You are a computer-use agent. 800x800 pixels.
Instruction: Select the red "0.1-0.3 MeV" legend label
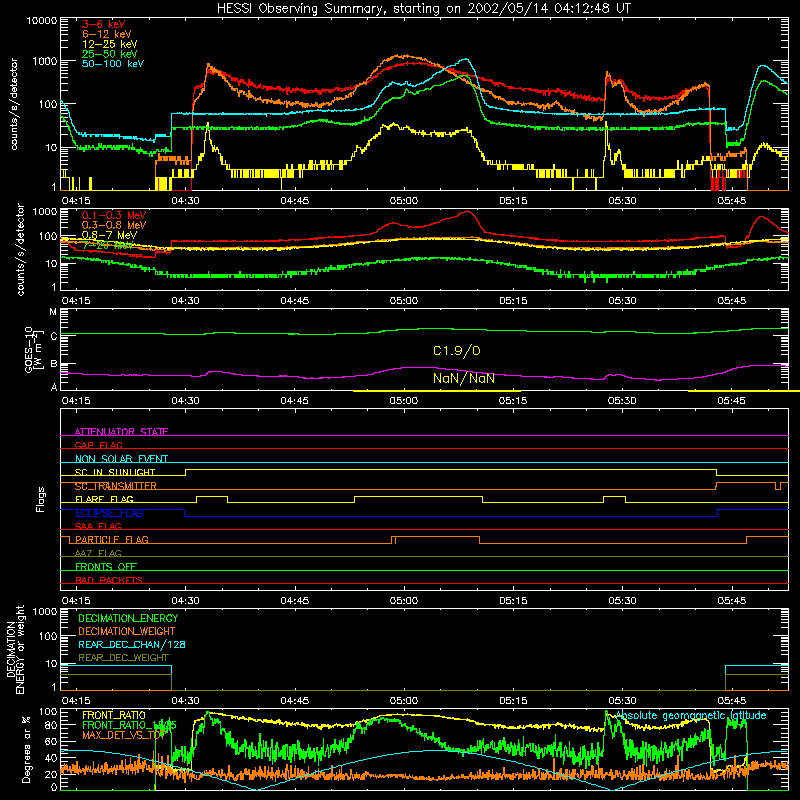(x=114, y=215)
